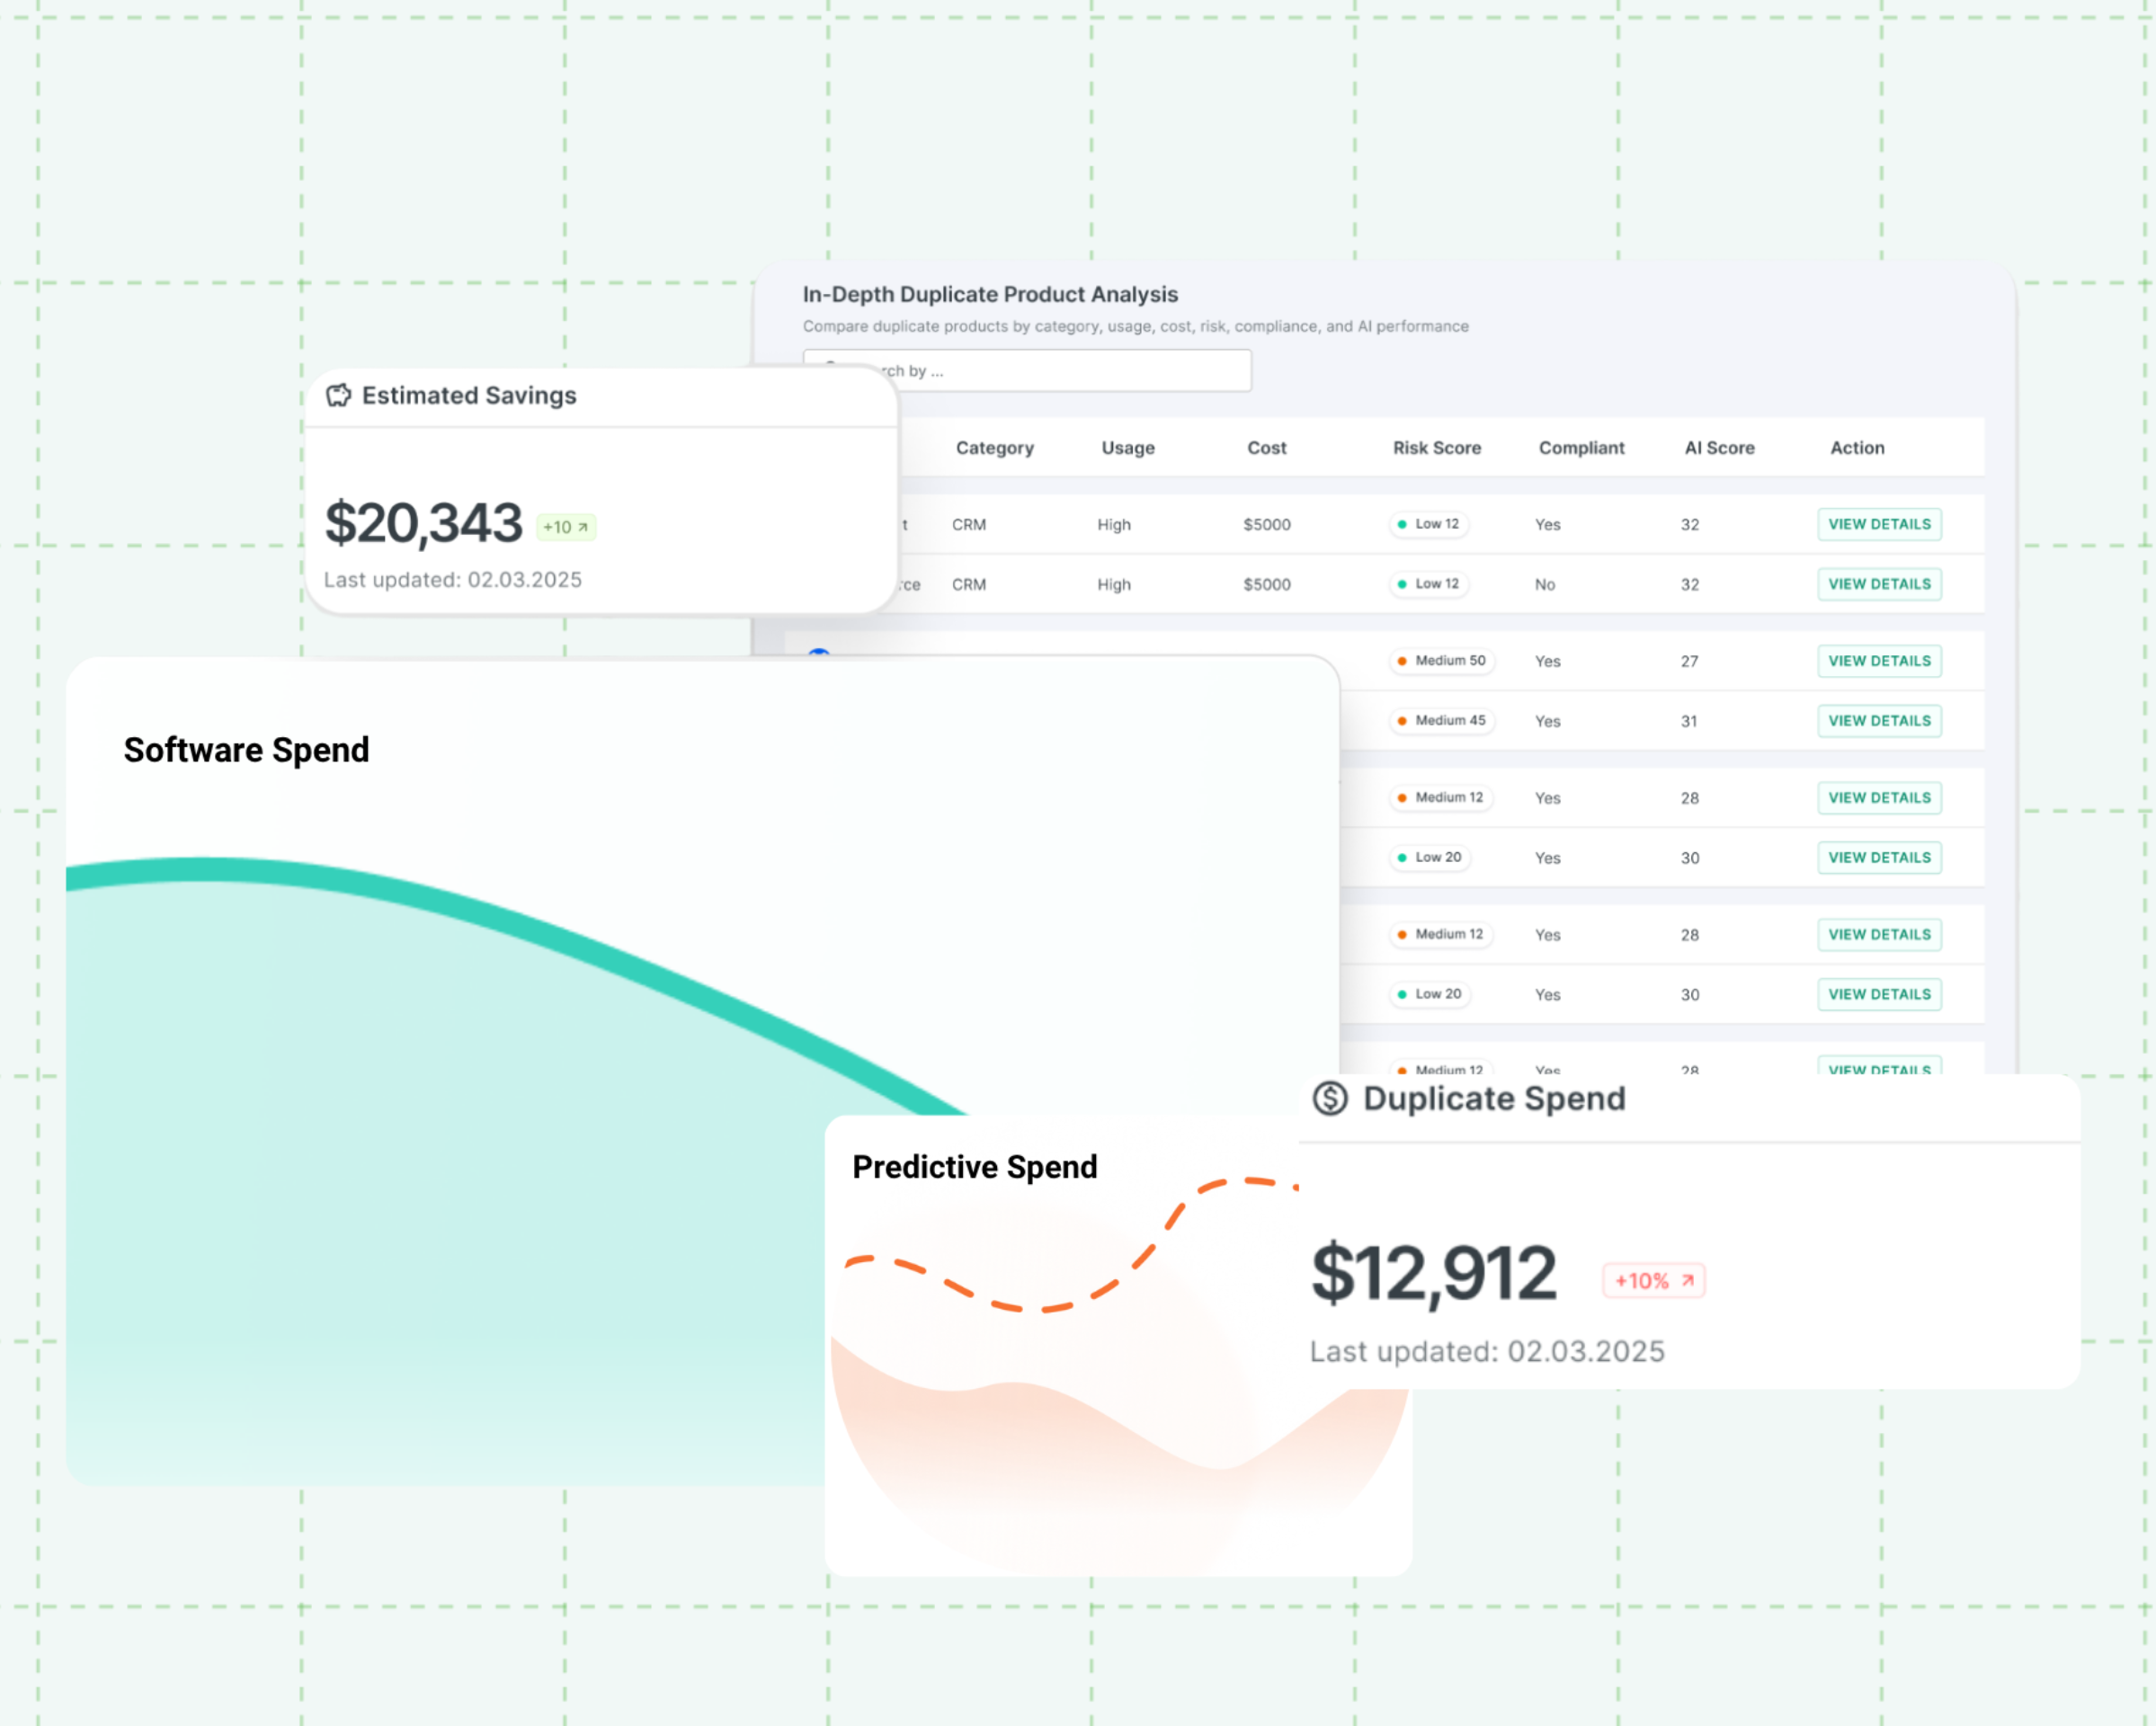This screenshot has width=2156, height=1726.
Task: Sort by the Cost column header
Action: tap(1266, 448)
